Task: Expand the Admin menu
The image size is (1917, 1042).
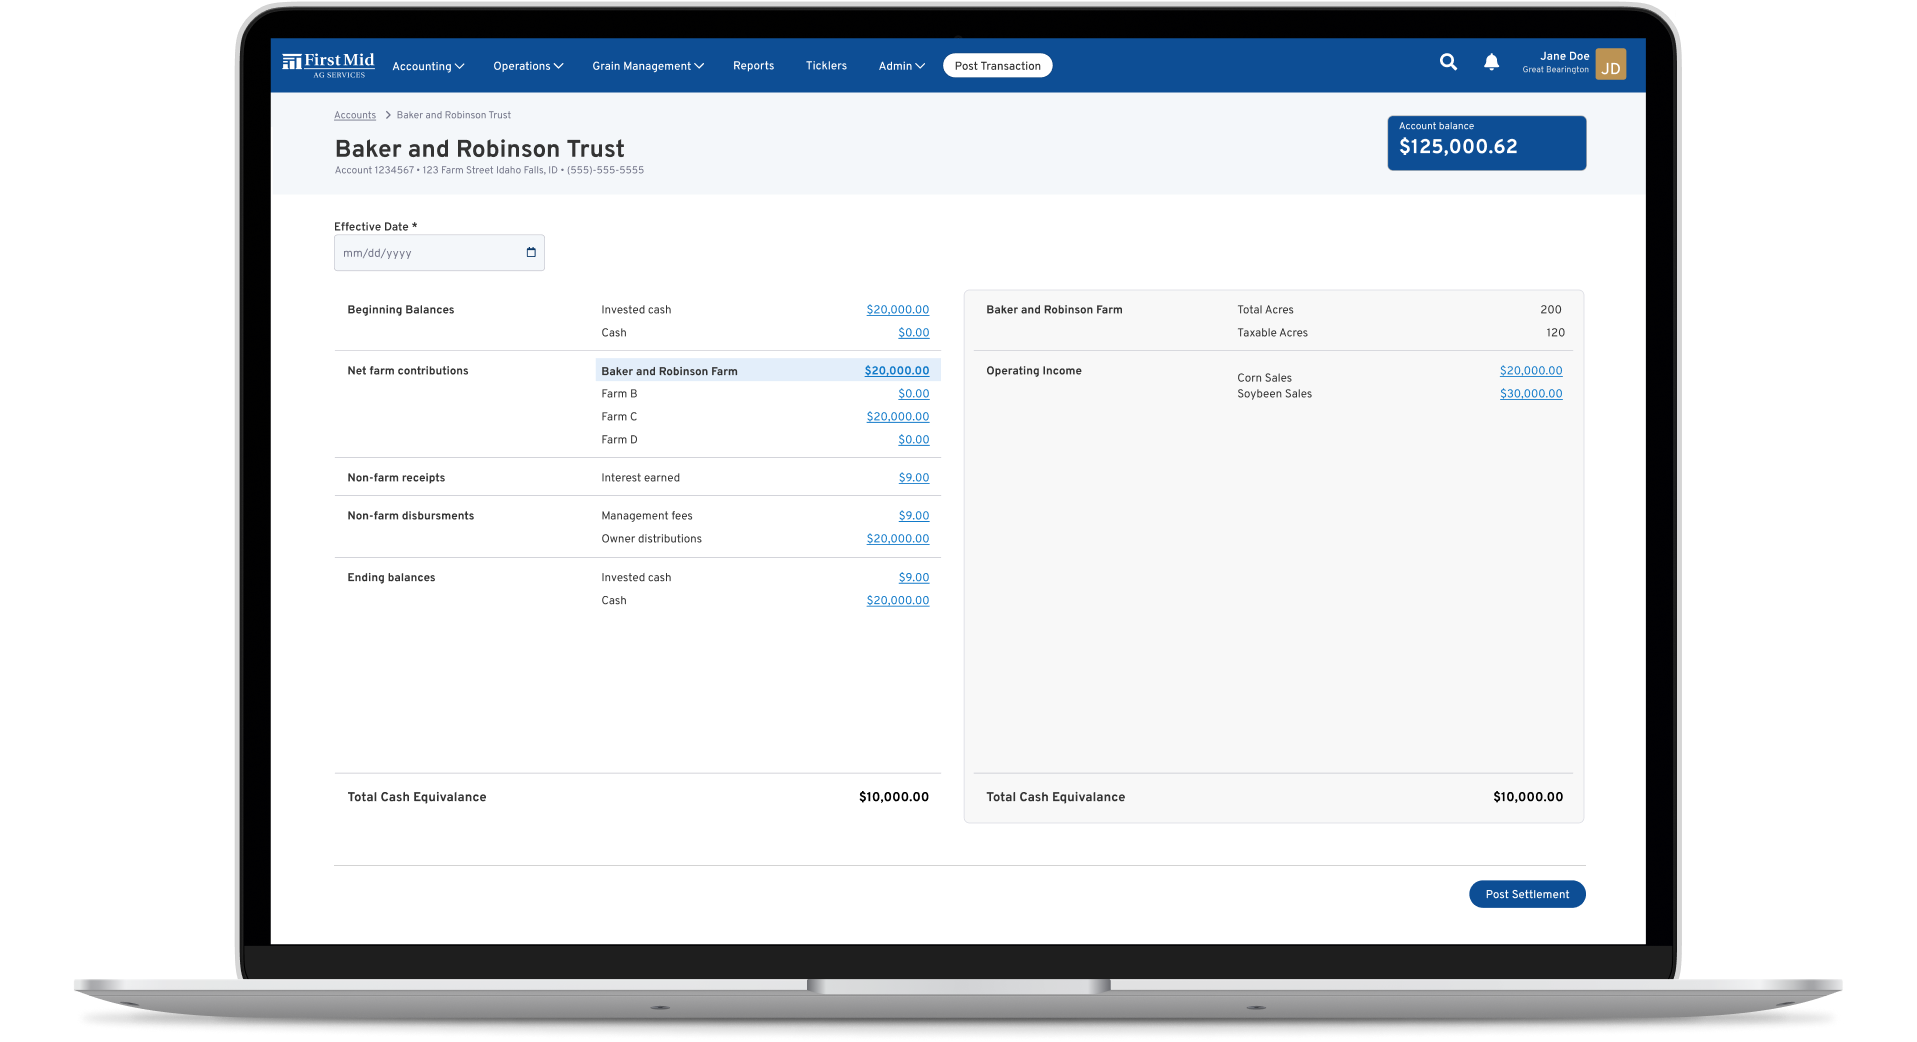Action: click(899, 66)
